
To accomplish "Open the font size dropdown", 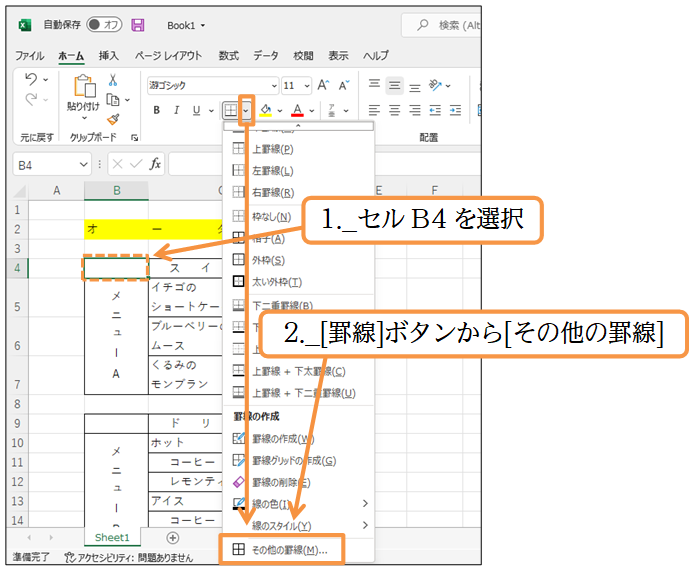I will coord(307,86).
